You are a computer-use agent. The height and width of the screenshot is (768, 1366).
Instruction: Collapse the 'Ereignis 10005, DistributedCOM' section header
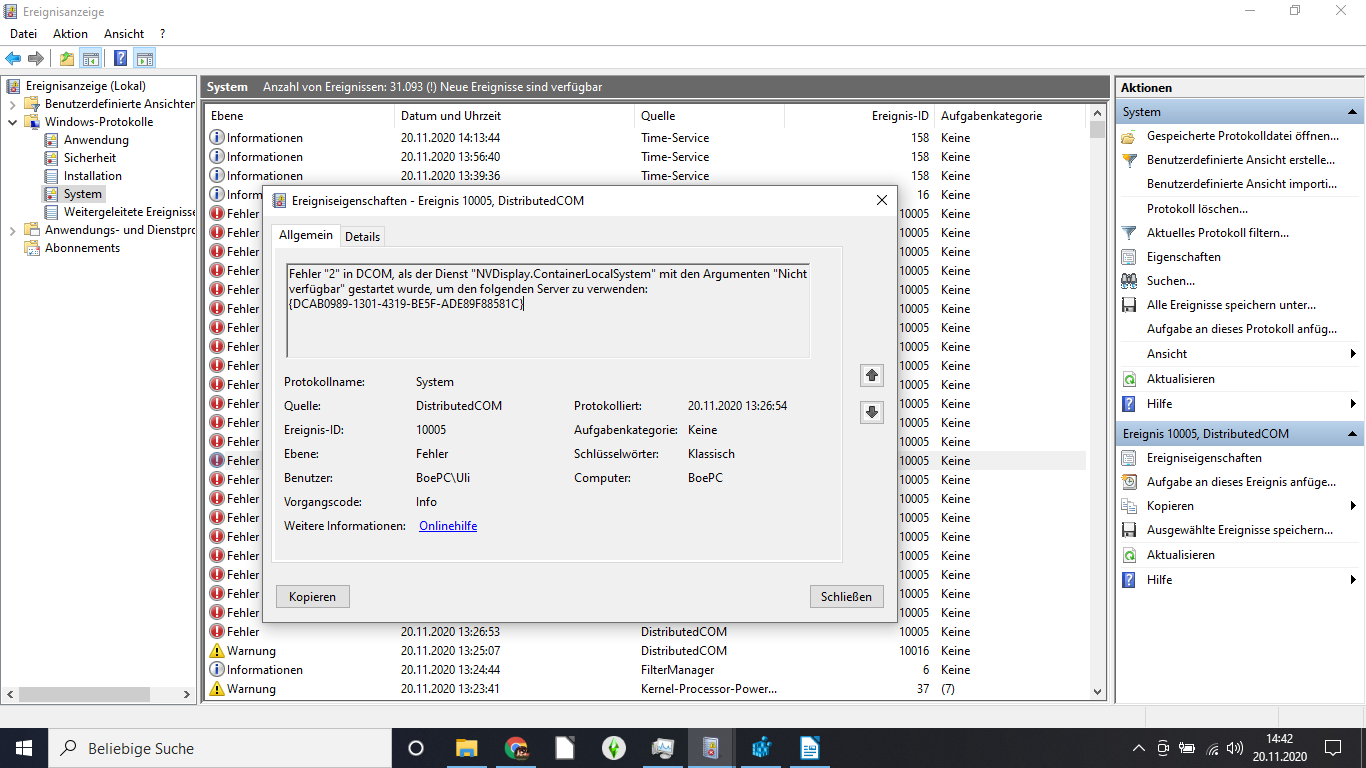click(x=1353, y=434)
